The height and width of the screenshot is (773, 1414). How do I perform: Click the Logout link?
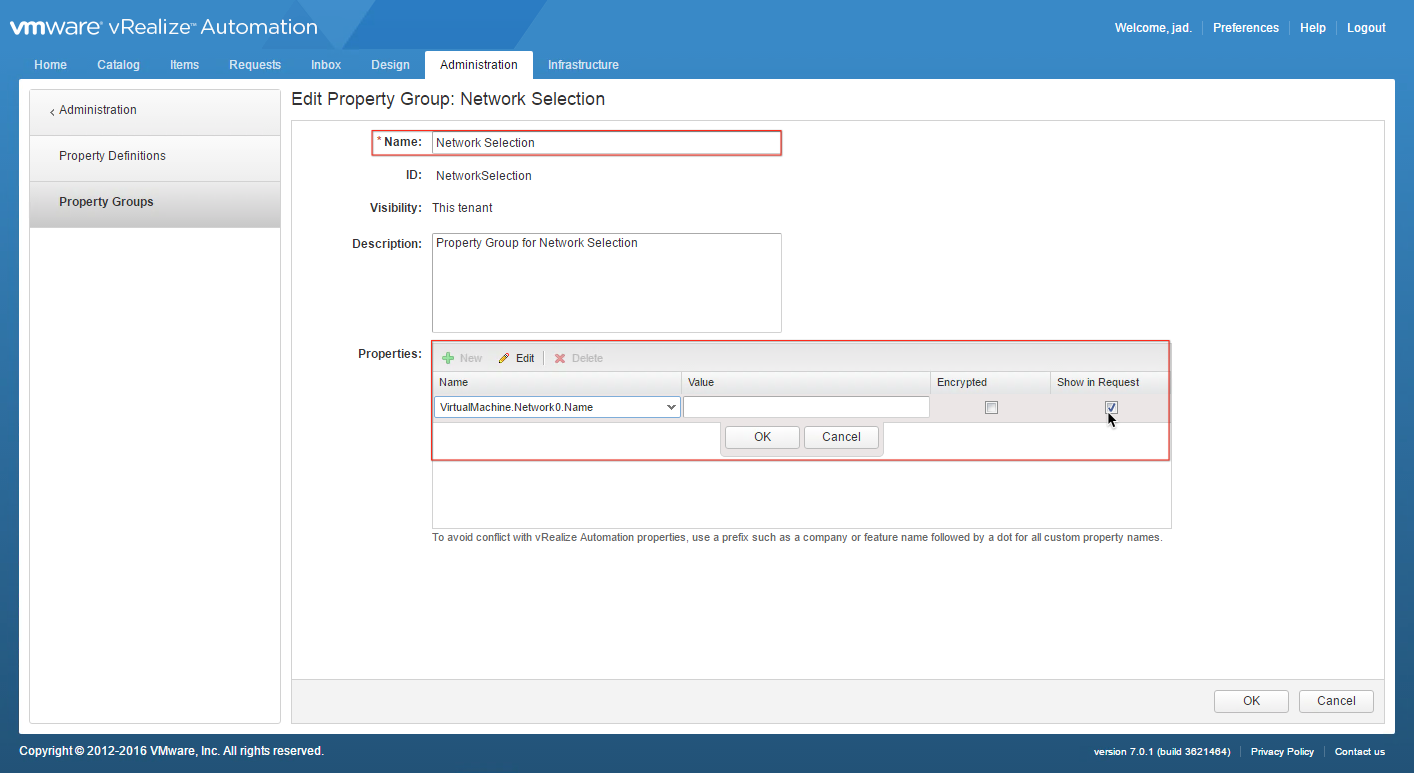1366,28
